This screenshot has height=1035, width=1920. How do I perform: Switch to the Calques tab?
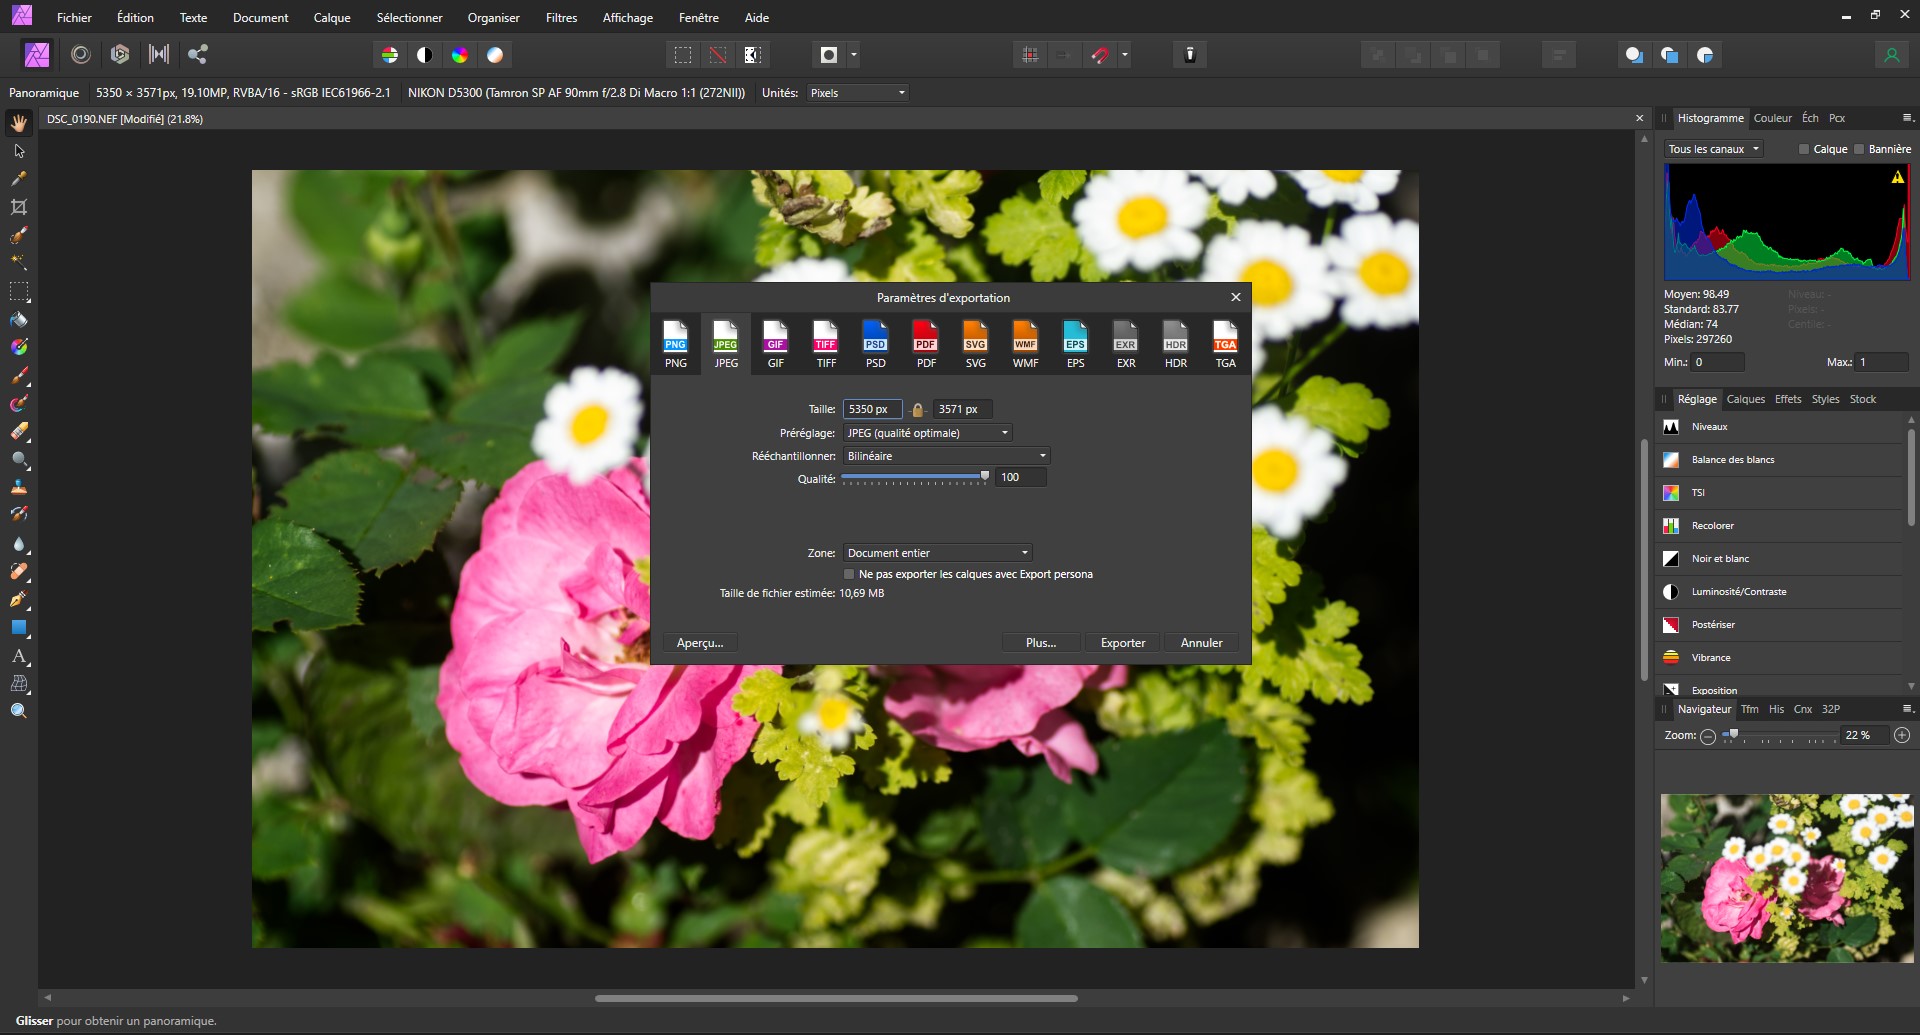click(x=1745, y=399)
